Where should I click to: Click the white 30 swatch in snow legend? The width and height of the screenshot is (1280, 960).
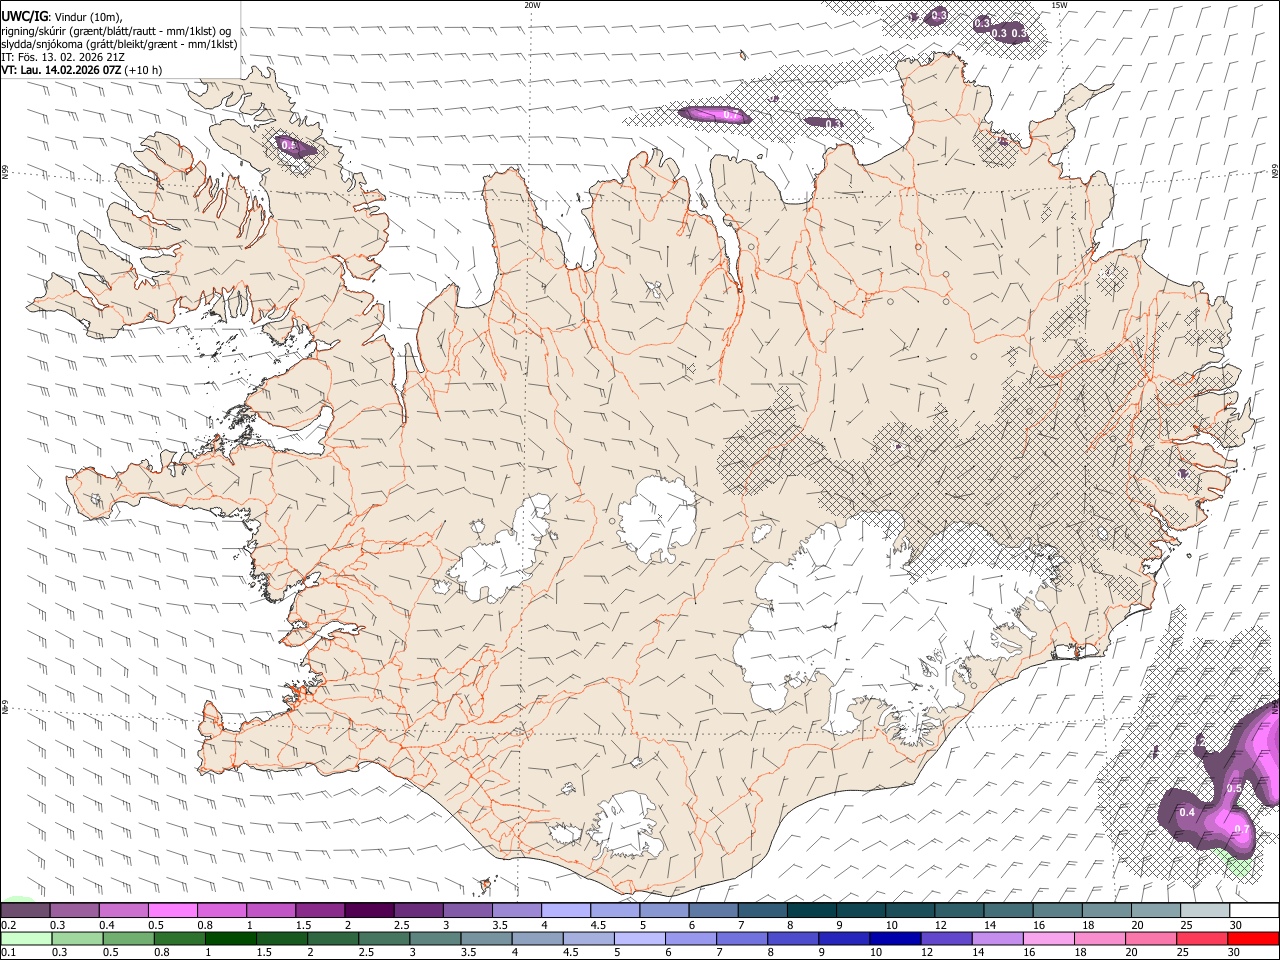(x=1254, y=910)
